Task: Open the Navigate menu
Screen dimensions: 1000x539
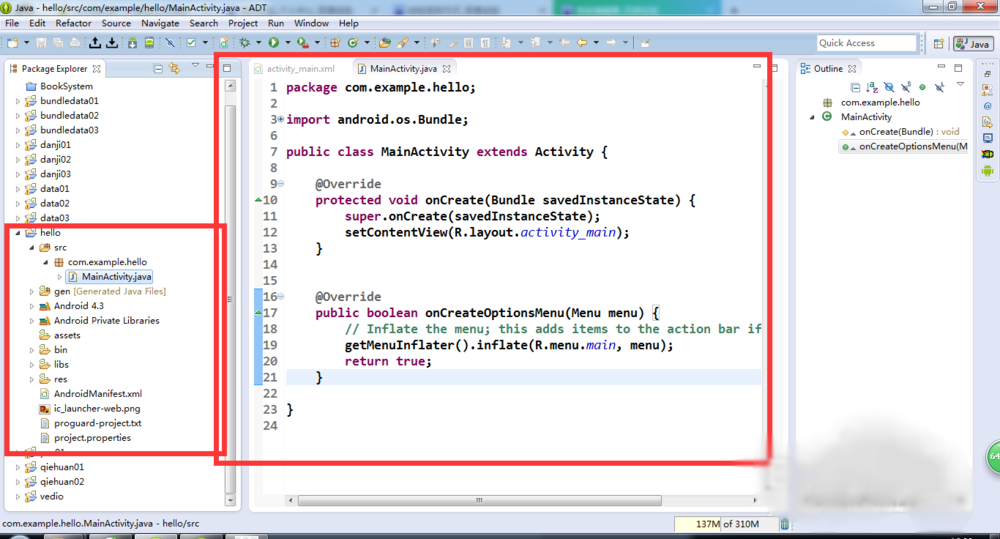Action: pyautogui.click(x=160, y=23)
